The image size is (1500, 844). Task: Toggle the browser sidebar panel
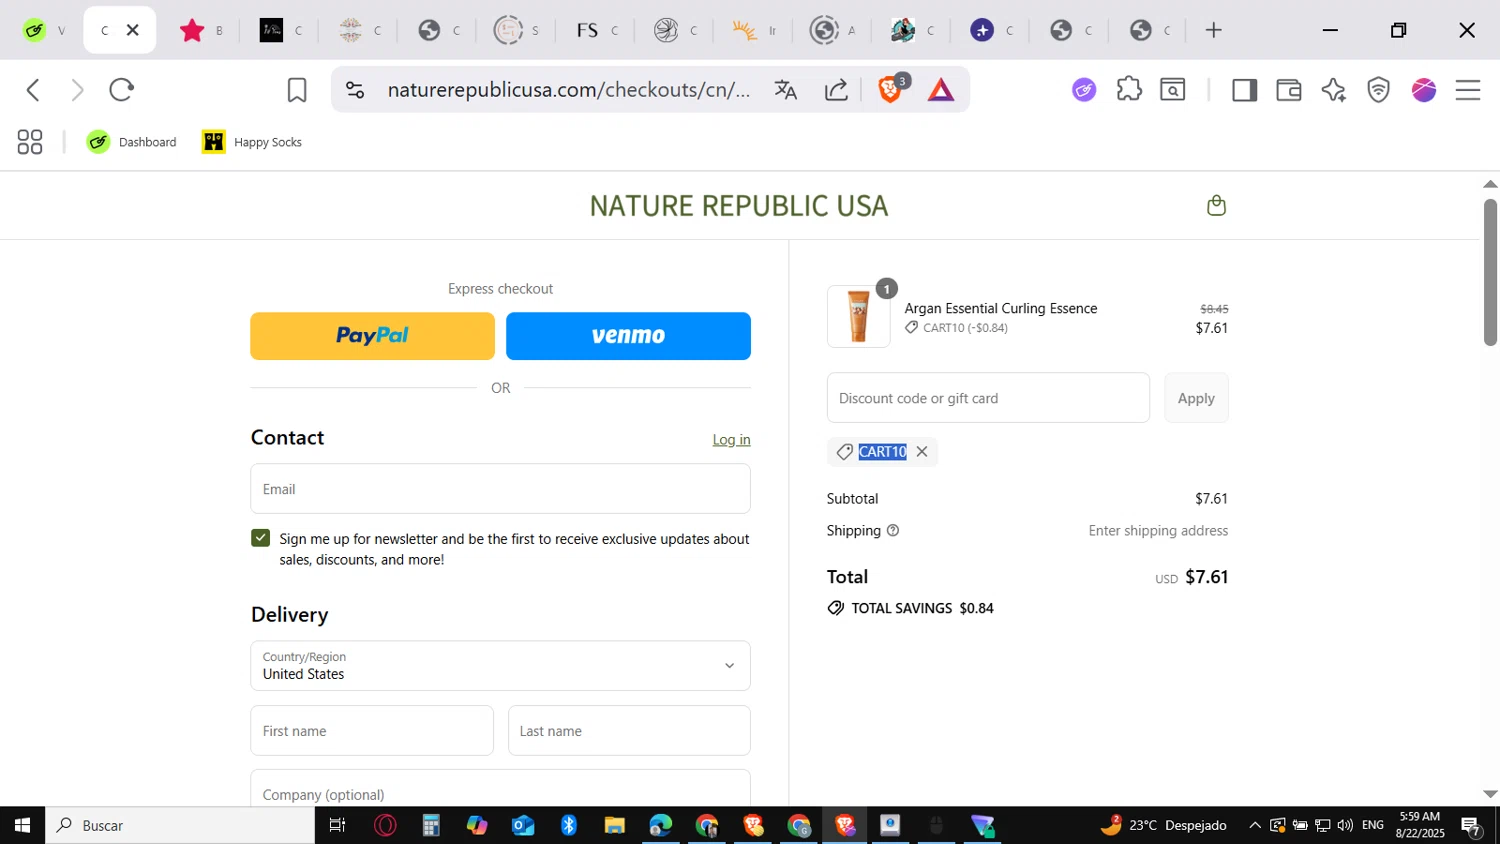[x=1244, y=90]
